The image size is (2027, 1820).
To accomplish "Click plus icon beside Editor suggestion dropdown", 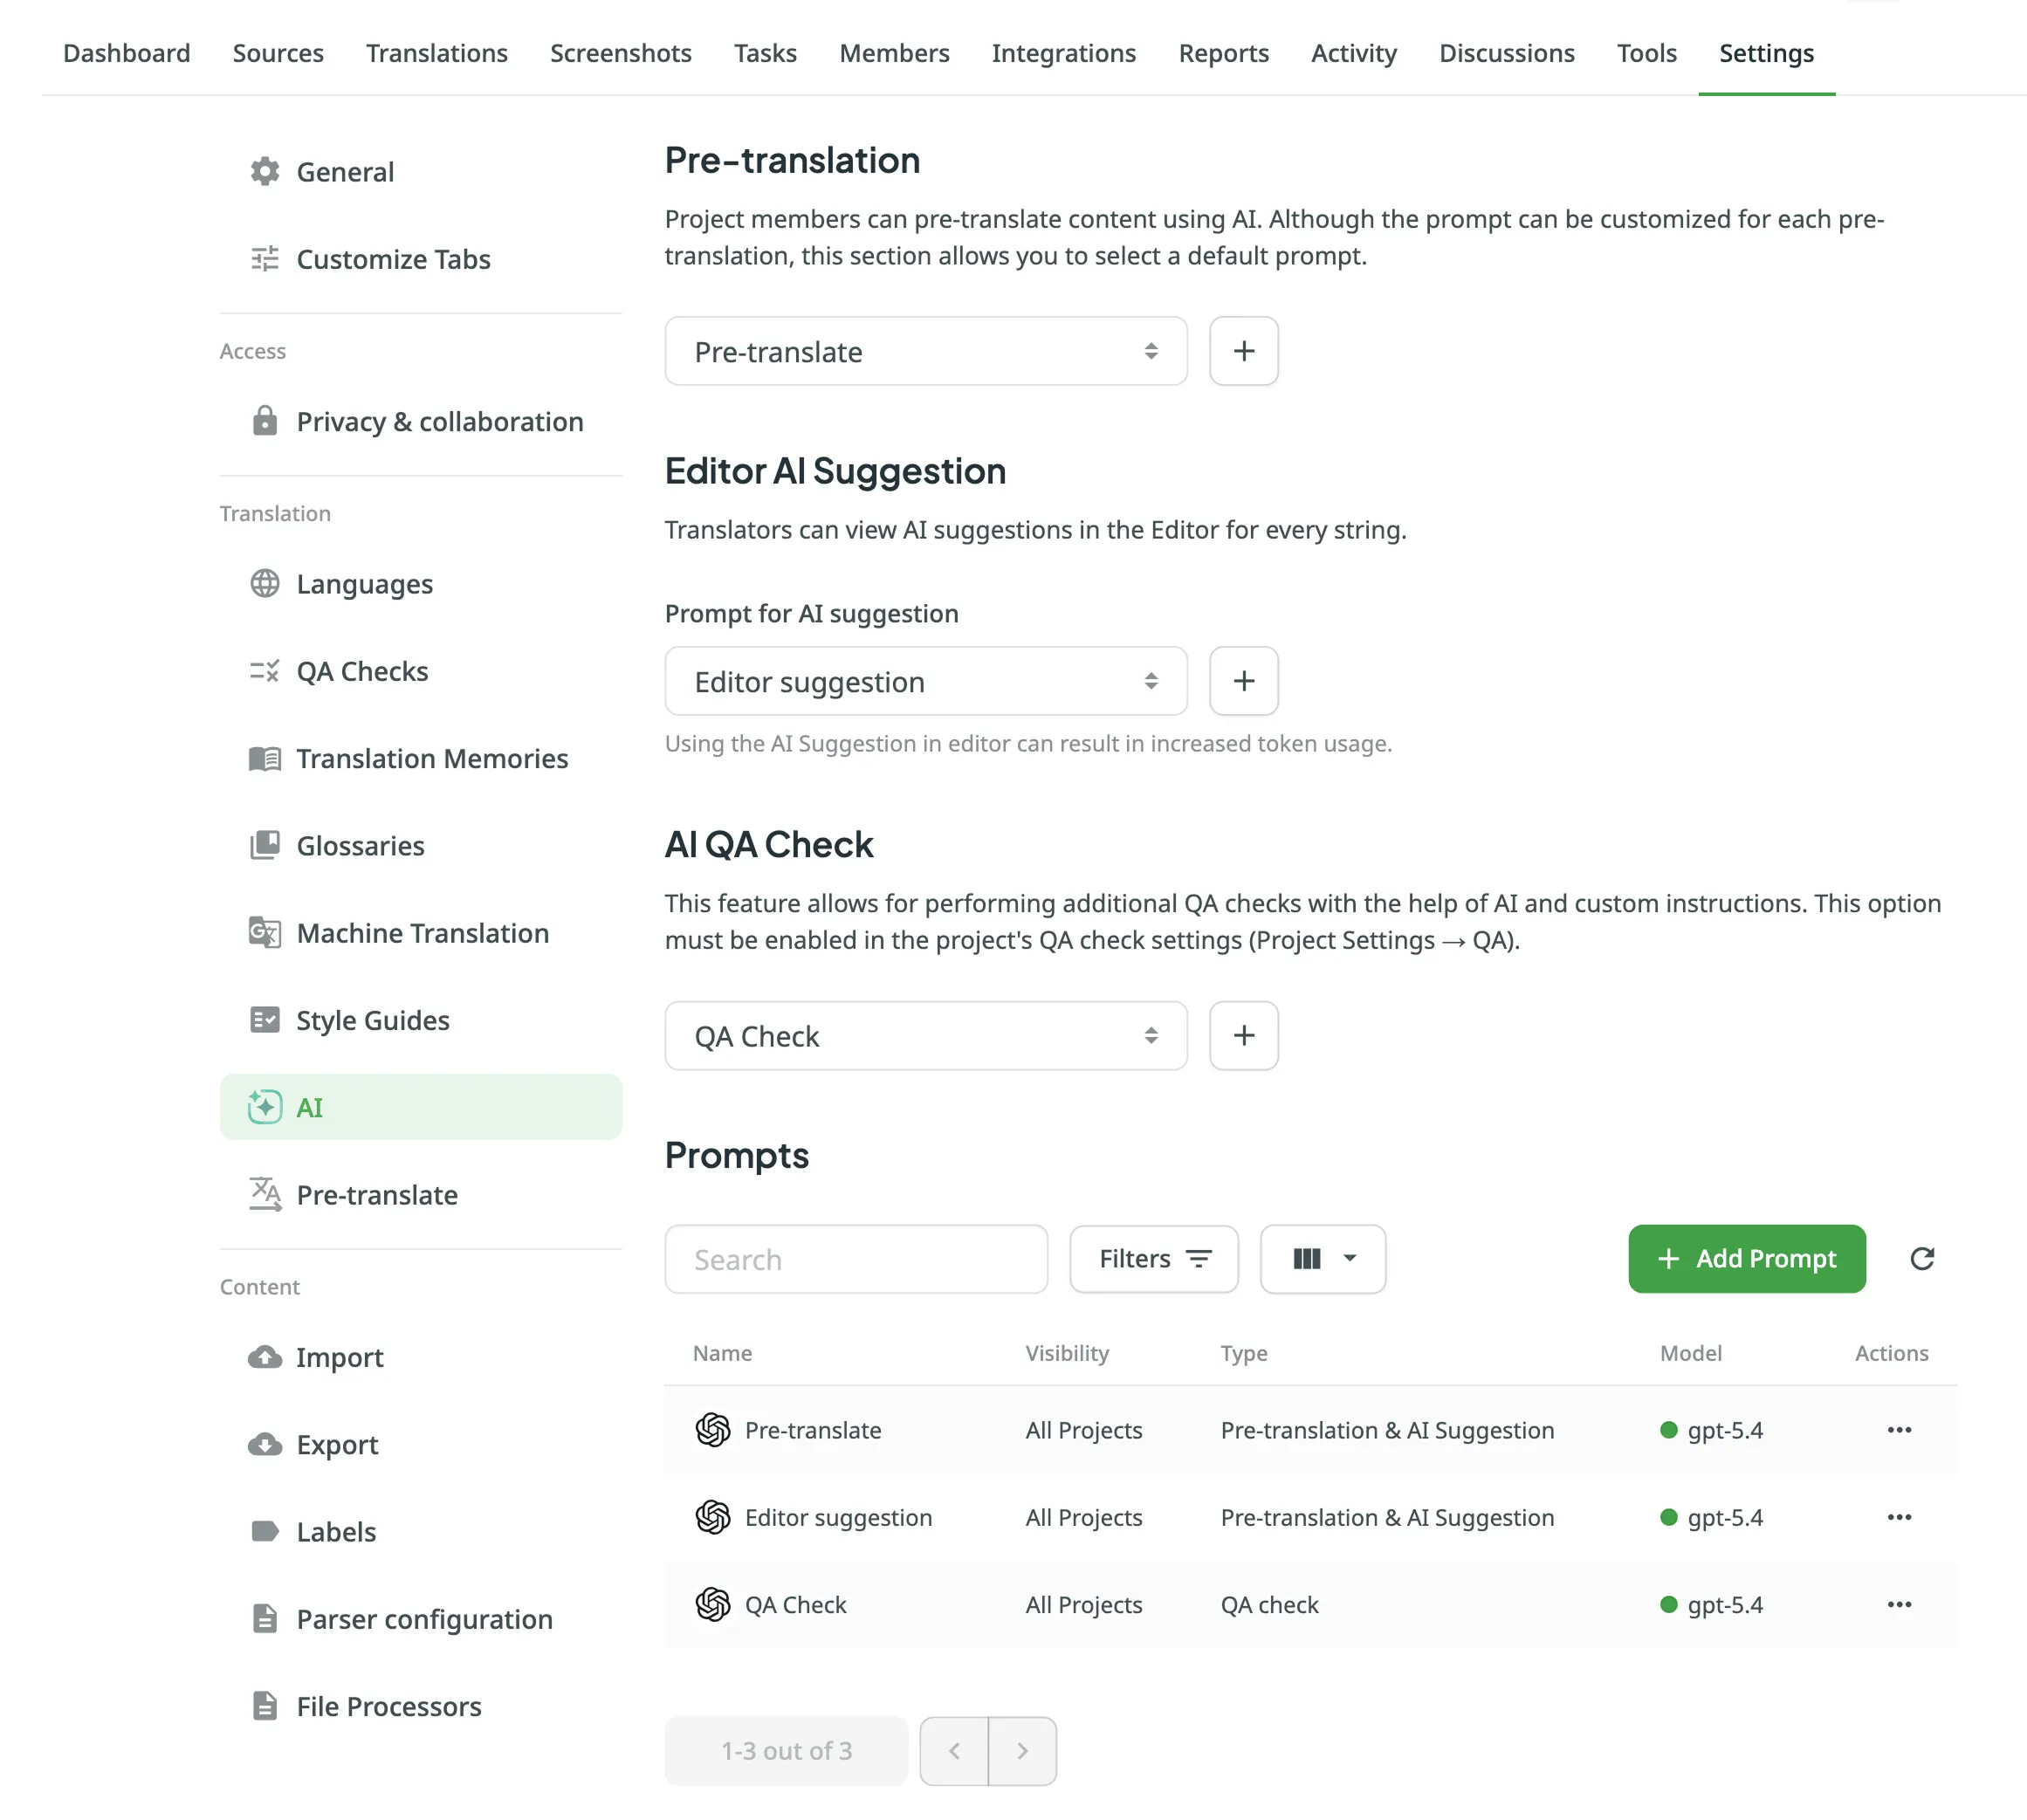I will [x=1243, y=681].
